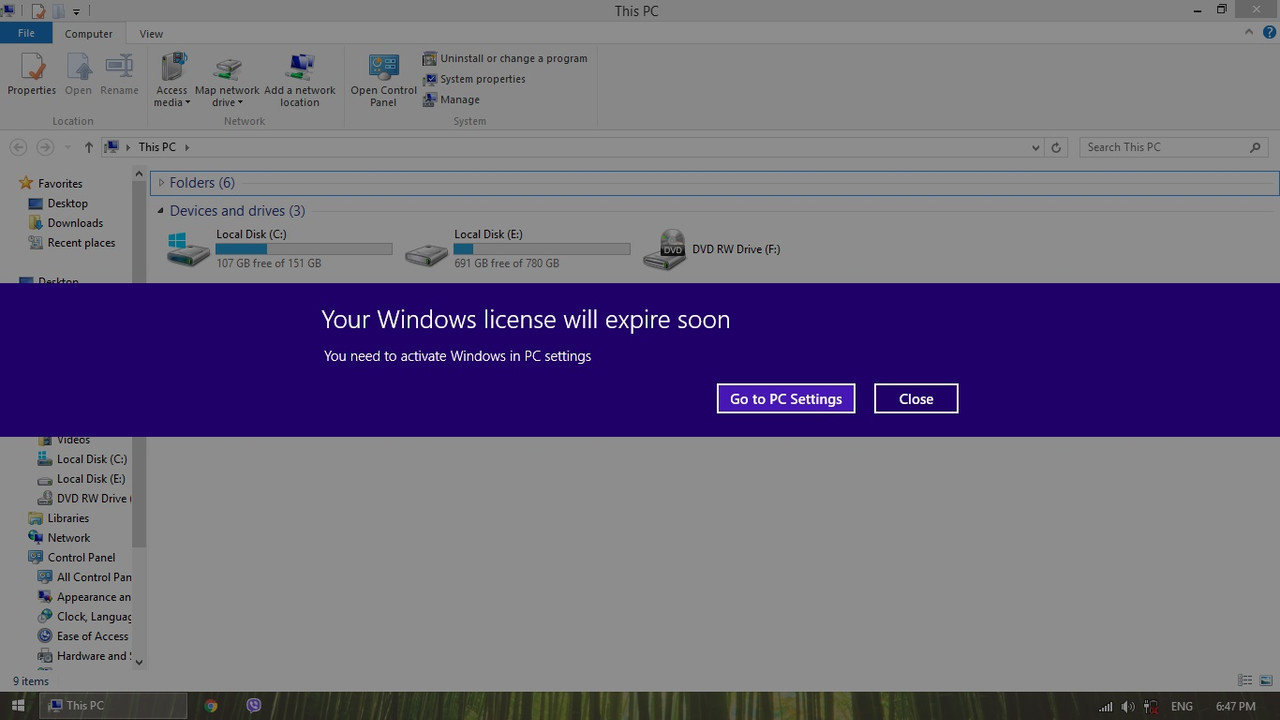The width and height of the screenshot is (1280, 720).
Task: Click the navigation pane scroll down arrow
Action: pos(139,661)
